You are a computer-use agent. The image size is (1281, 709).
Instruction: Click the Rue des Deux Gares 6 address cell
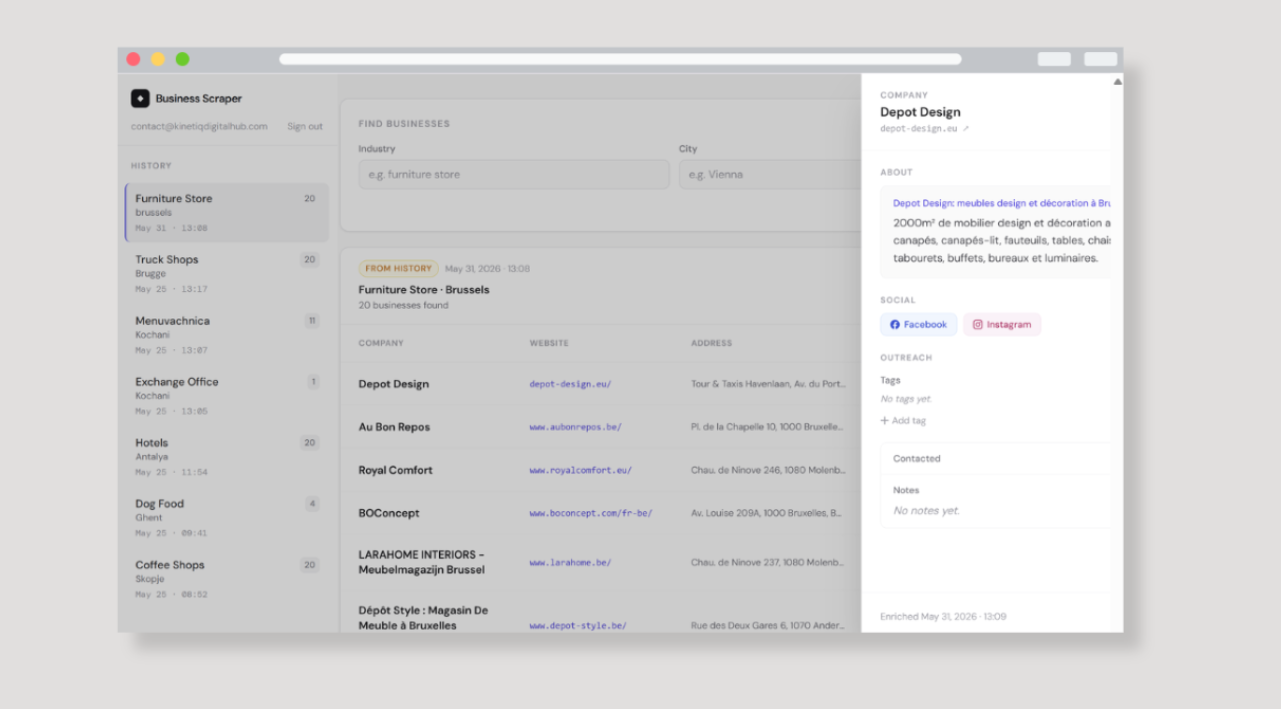coord(767,626)
